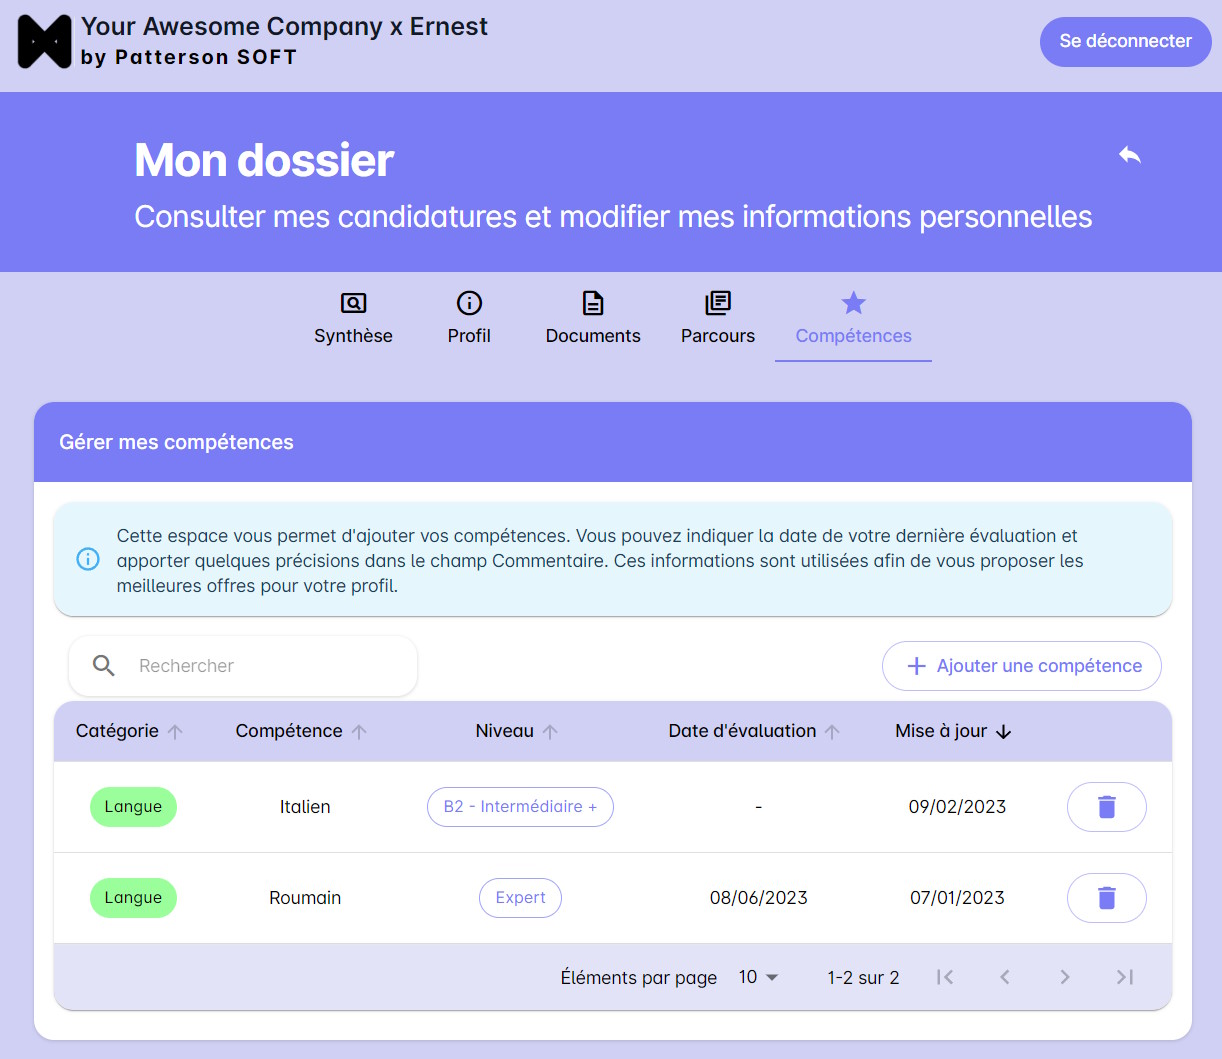This screenshot has height=1059, width=1222.
Task: Delete the Roumain skill row
Action: [1107, 898]
